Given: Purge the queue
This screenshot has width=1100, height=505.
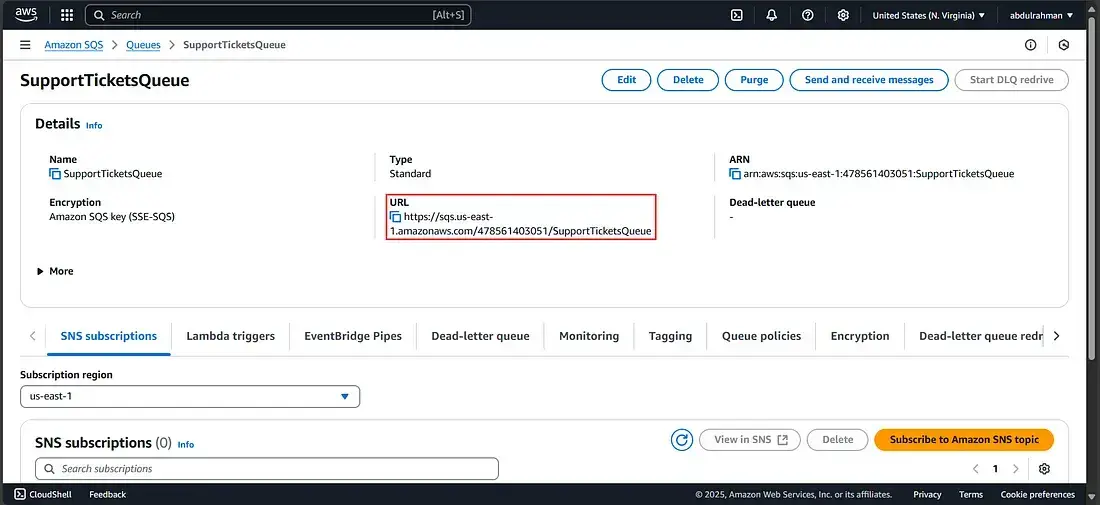Looking at the screenshot, I should point(754,80).
